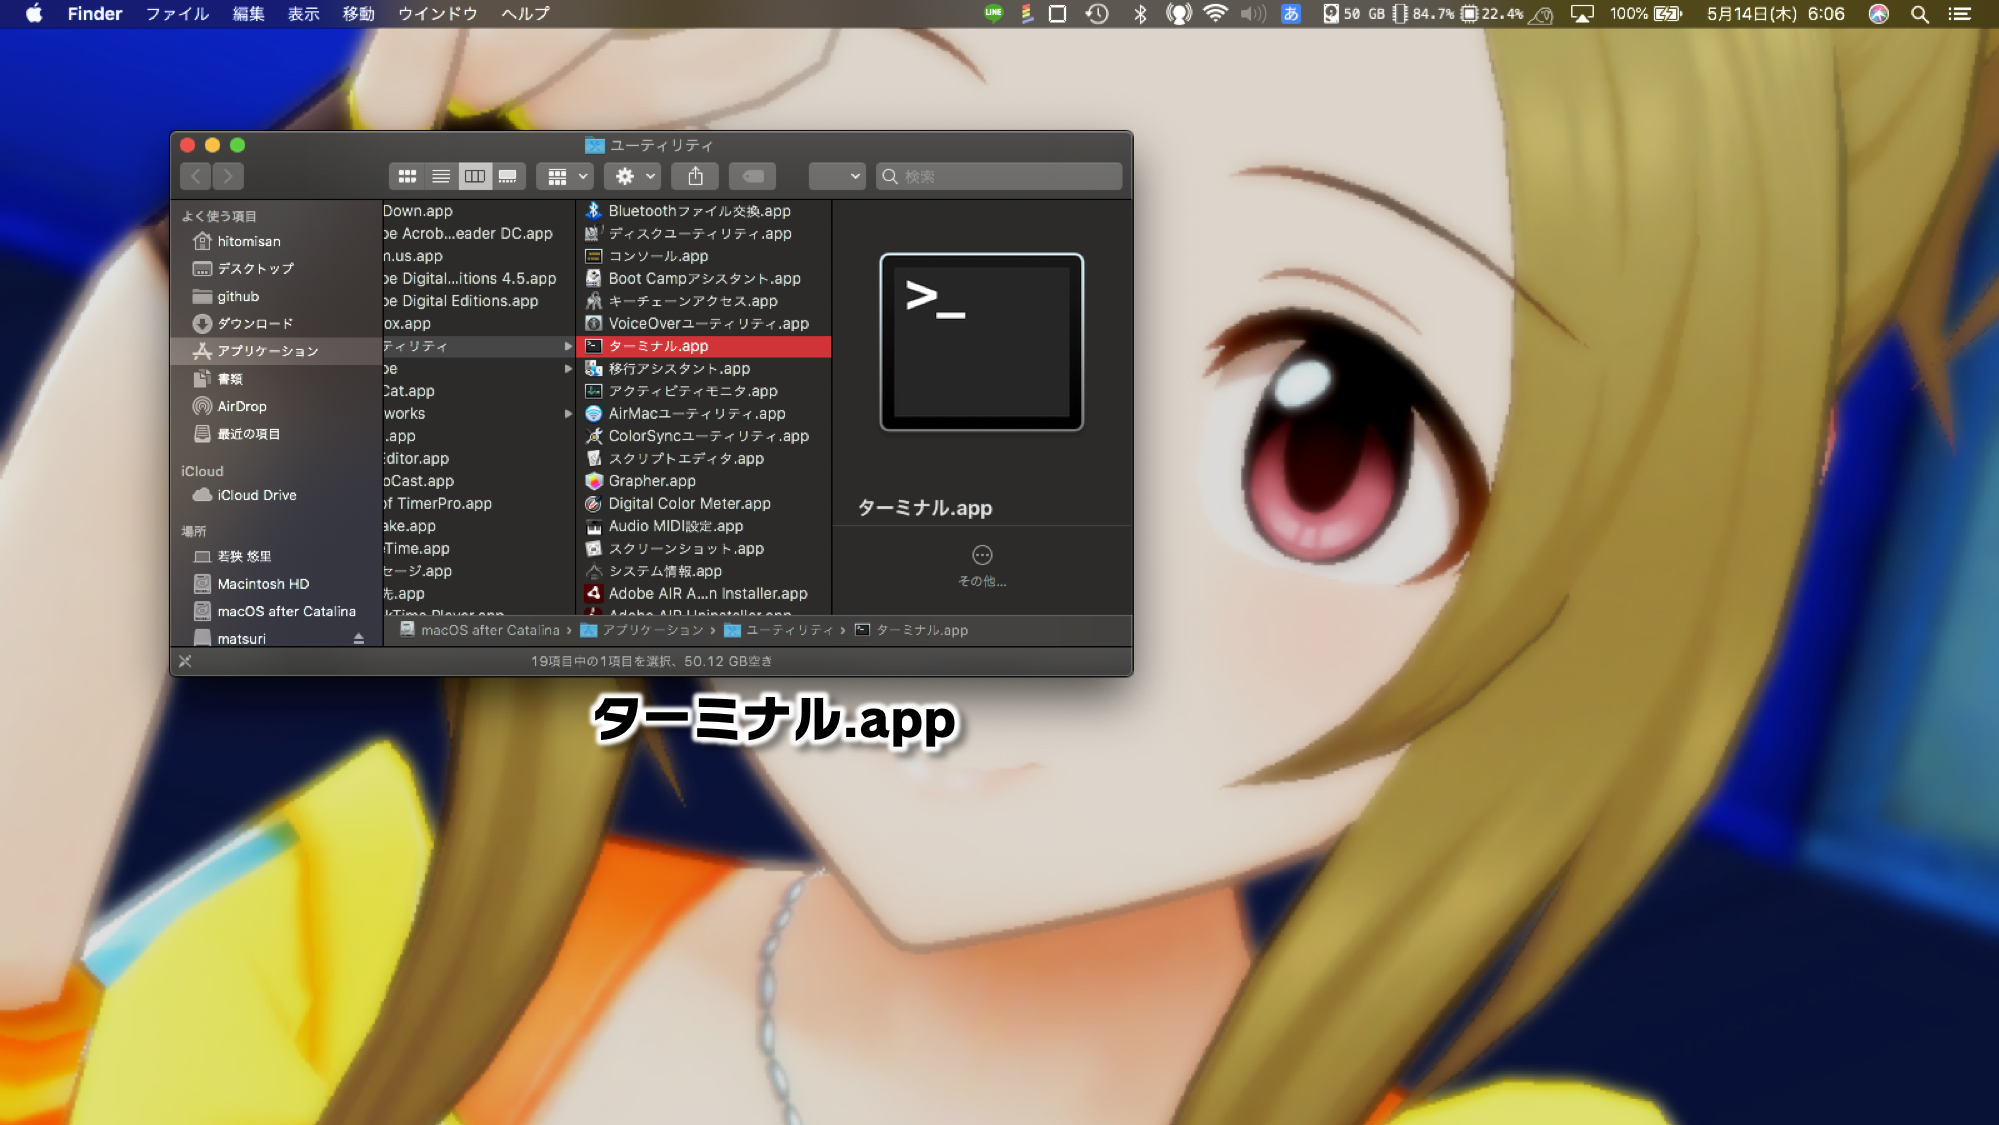Screen dimensions: 1999x1125
Task: Open the ヘルプ menu
Action: tap(525, 14)
